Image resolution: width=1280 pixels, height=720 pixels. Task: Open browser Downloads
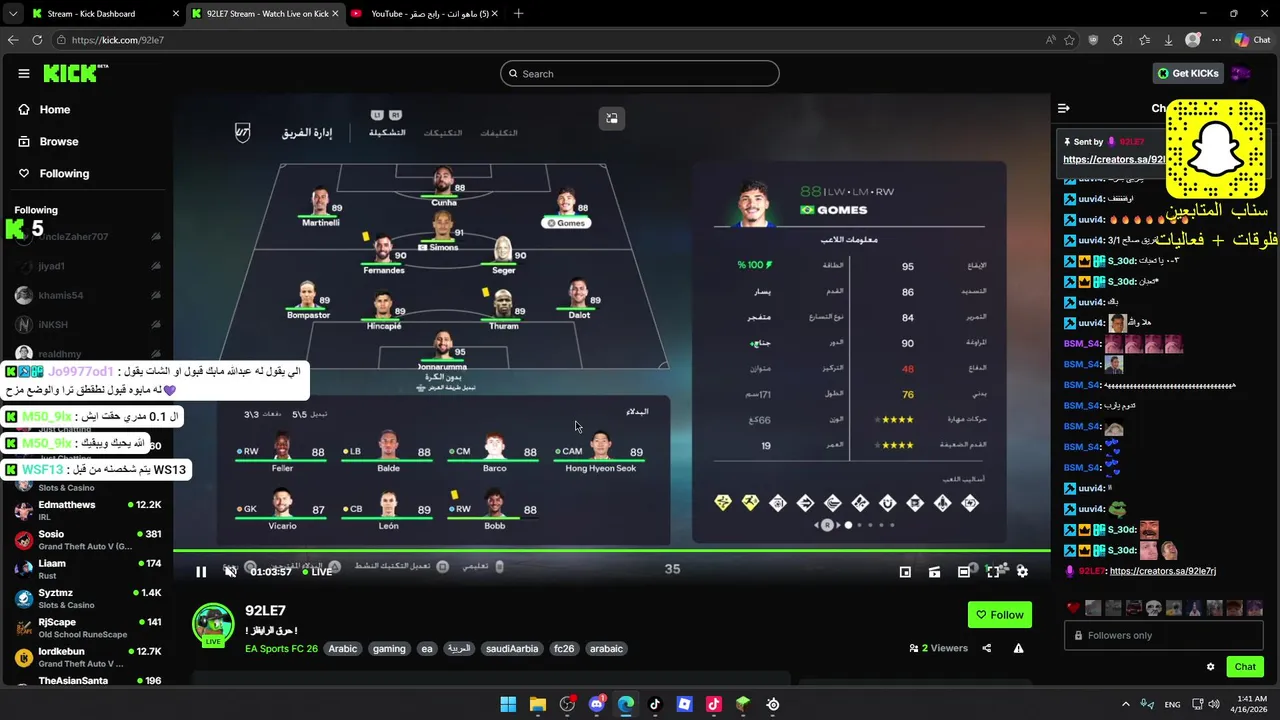point(1168,40)
